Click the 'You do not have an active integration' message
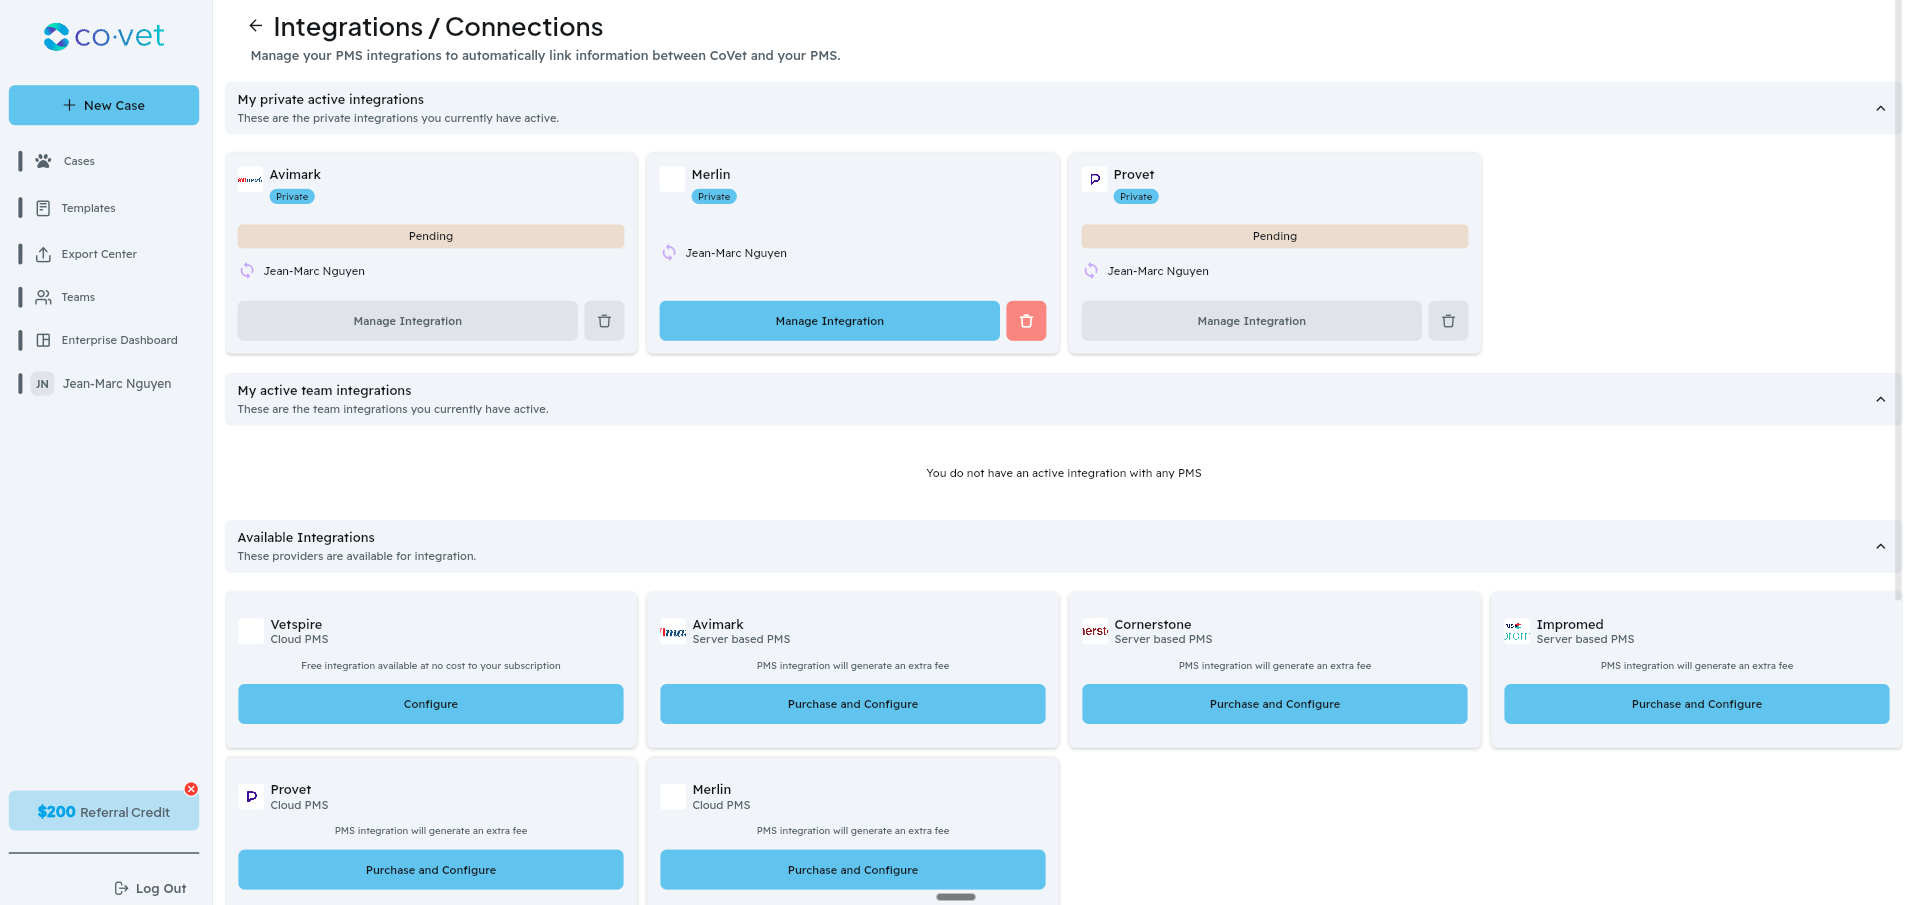Image resolution: width=1916 pixels, height=905 pixels. coord(1064,473)
